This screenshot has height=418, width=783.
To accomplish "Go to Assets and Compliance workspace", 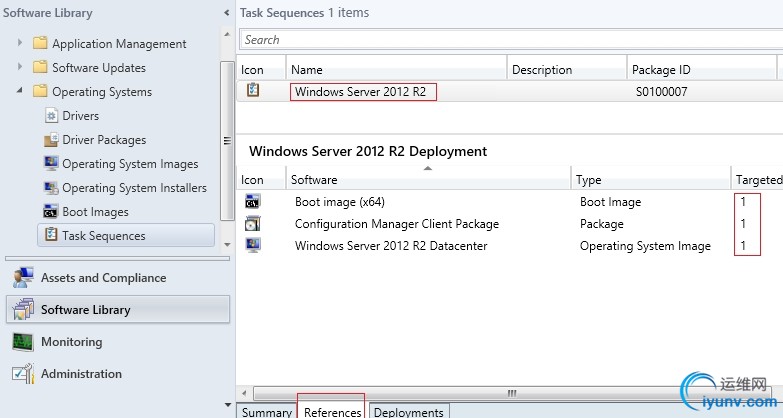I will (103, 278).
